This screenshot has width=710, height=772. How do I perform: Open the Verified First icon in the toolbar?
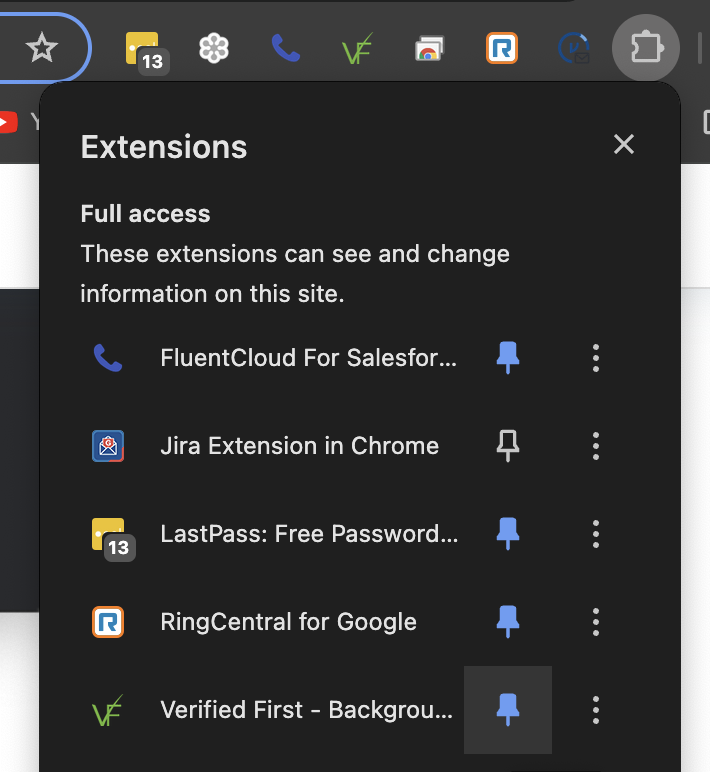coord(357,49)
